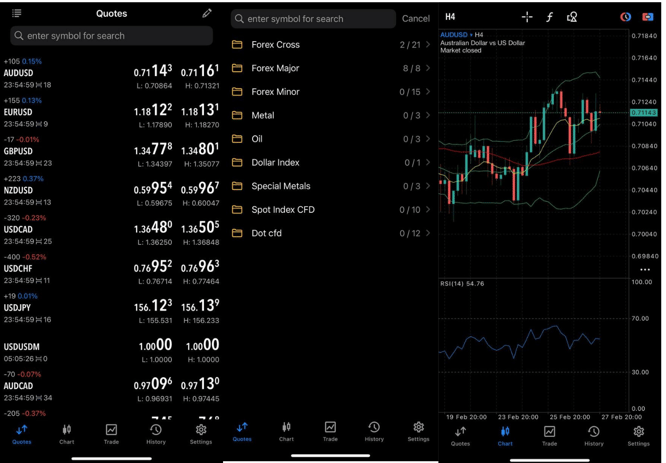Expand Dot cfd using its chevron arrow

(x=428, y=233)
